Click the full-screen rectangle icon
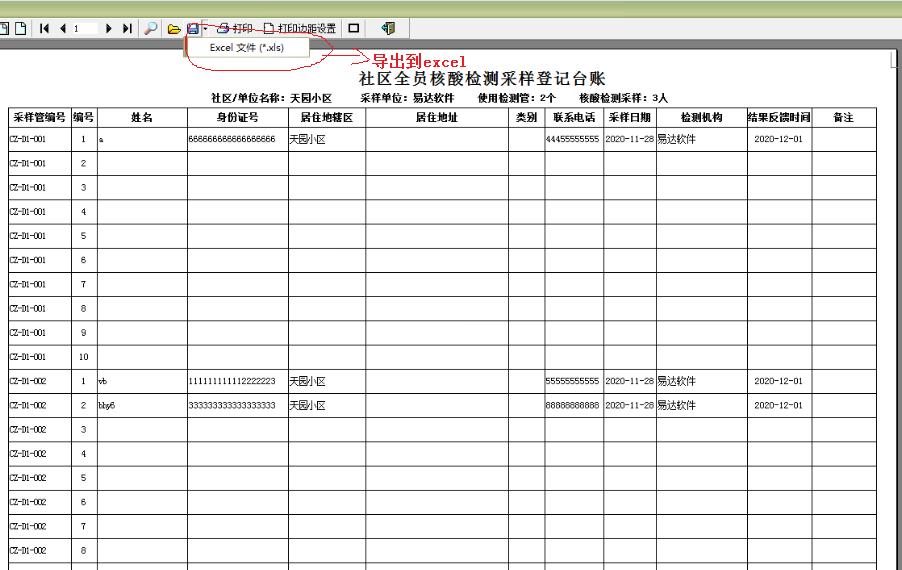The width and height of the screenshot is (902, 570). coord(354,28)
